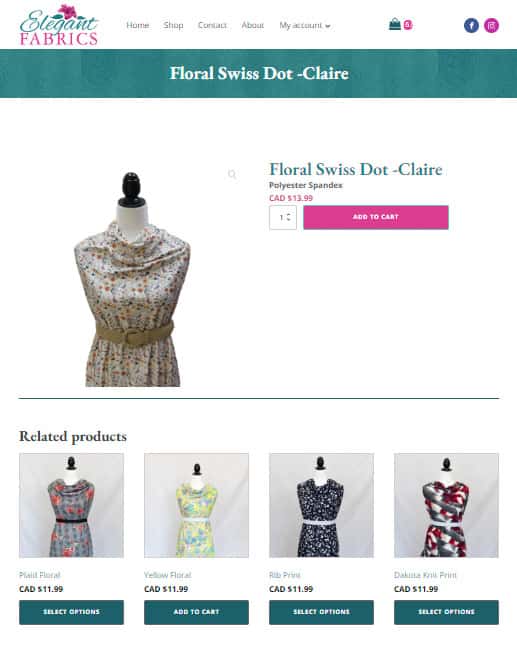Expand the My account dropdown menu

point(305,26)
